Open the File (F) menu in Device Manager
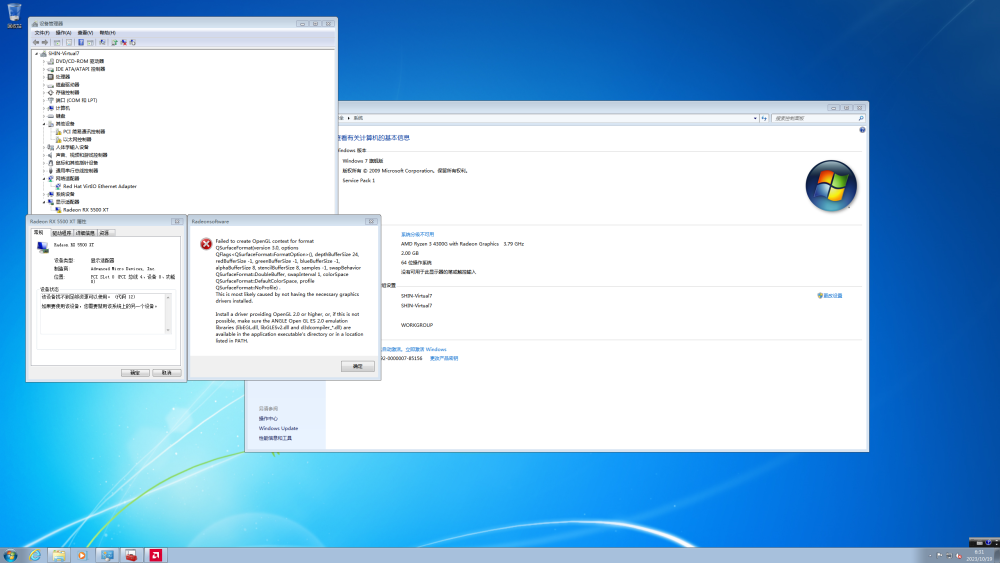Image resolution: width=1000 pixels, height=563 pixels. [x=42, y=33]
